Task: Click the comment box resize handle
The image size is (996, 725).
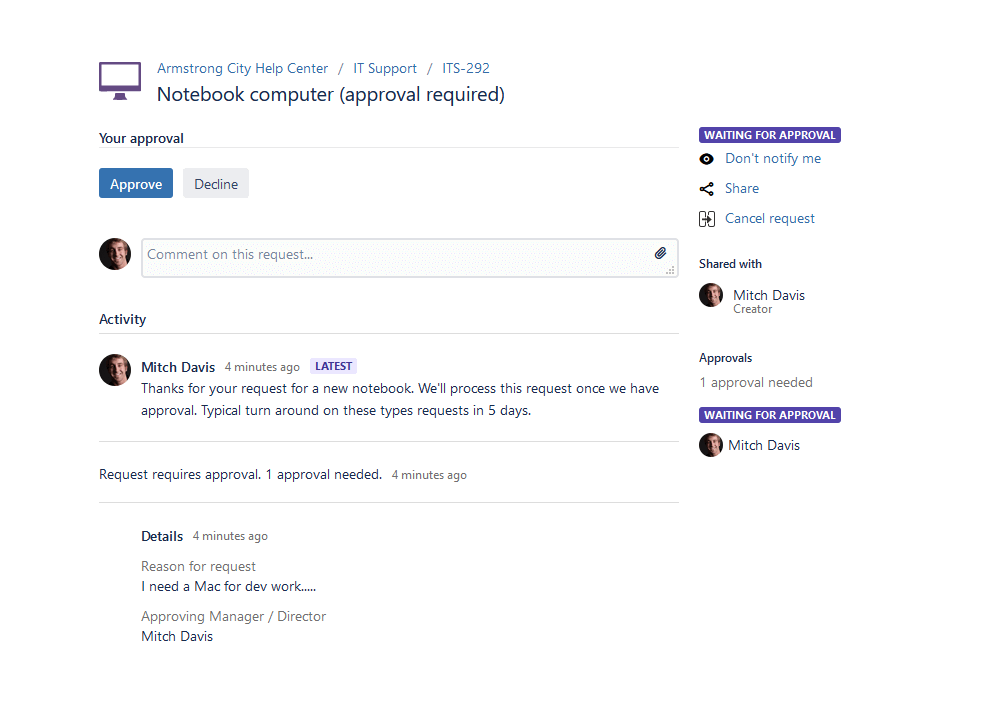Action: (x=670, y=270)
